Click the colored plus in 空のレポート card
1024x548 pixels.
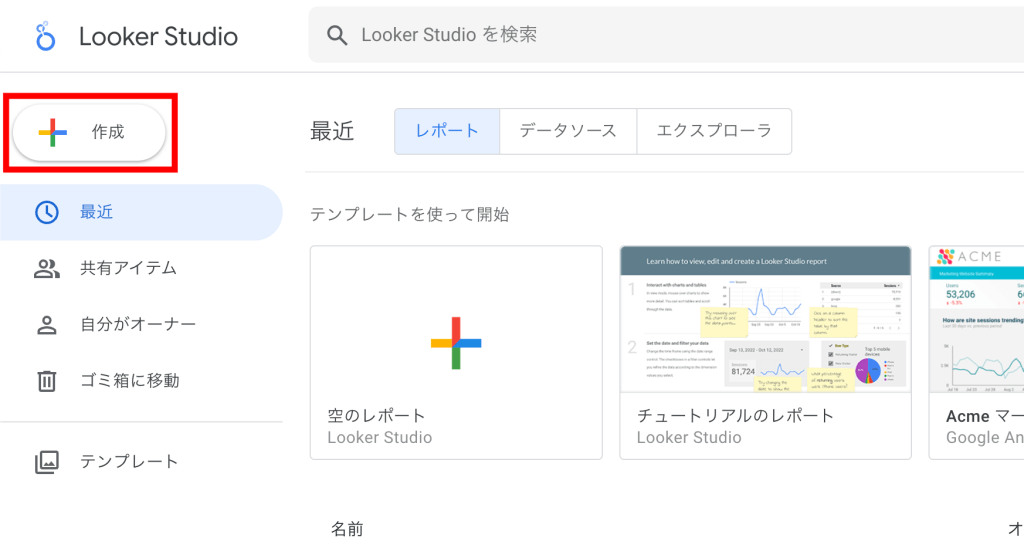(x=456, y=343)
